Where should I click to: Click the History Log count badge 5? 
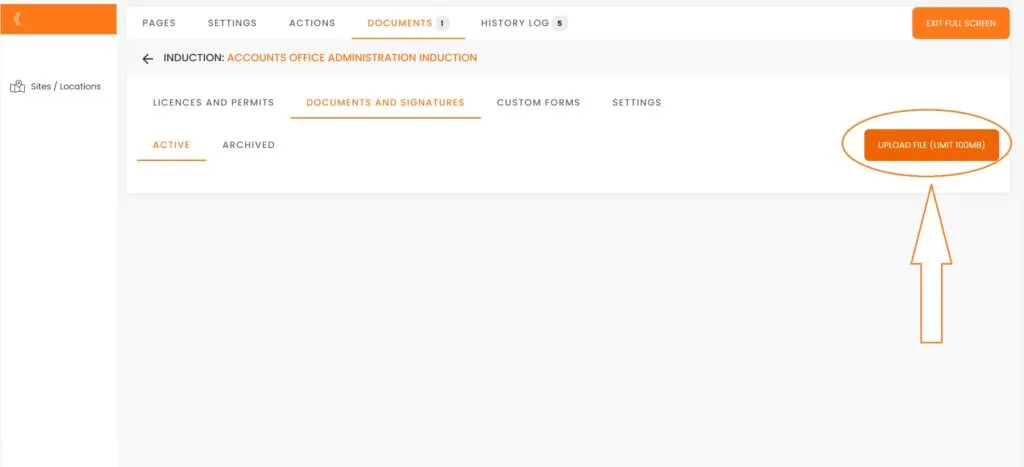pyautogui.click(x=559, y=24)
